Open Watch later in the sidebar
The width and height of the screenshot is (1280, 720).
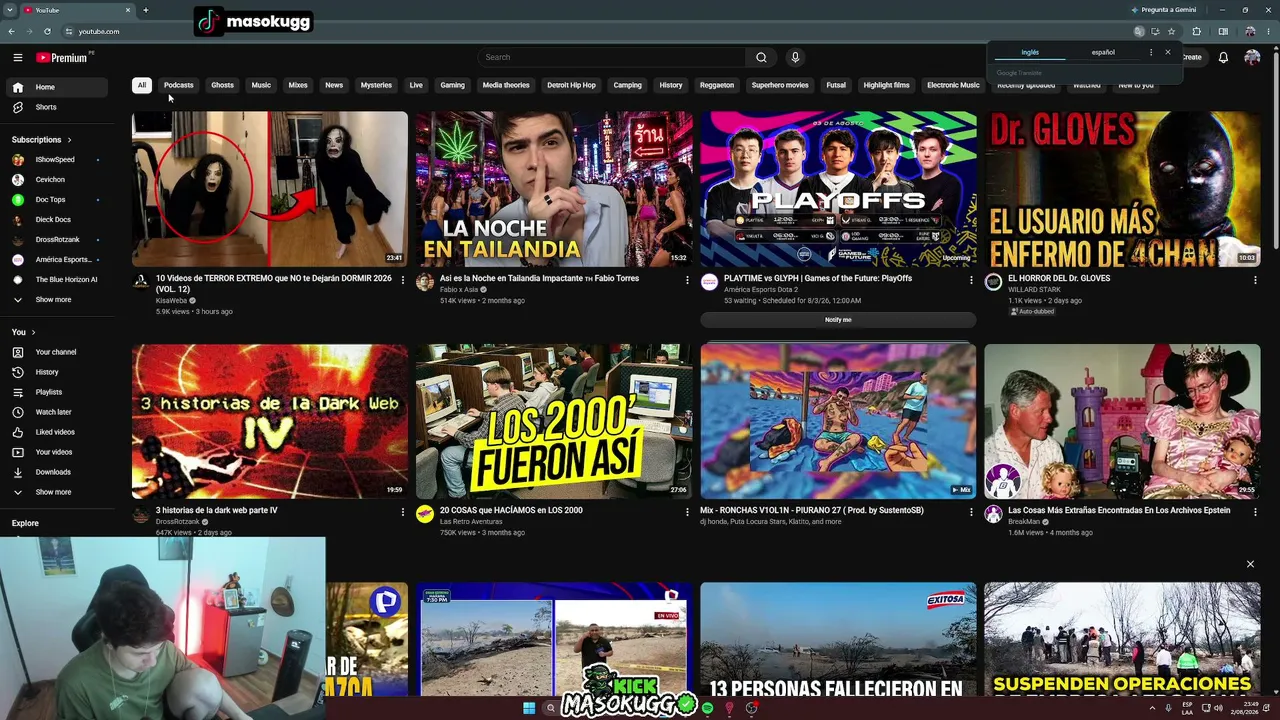[x=58, y=412]
